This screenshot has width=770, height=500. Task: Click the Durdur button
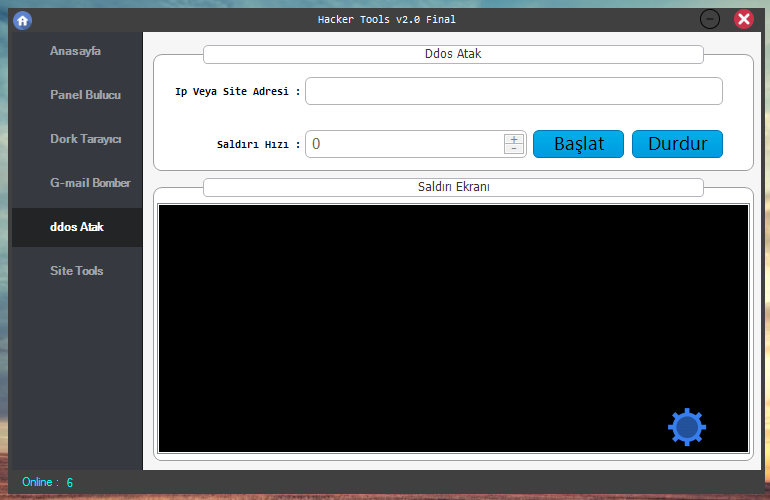[677, 144]
